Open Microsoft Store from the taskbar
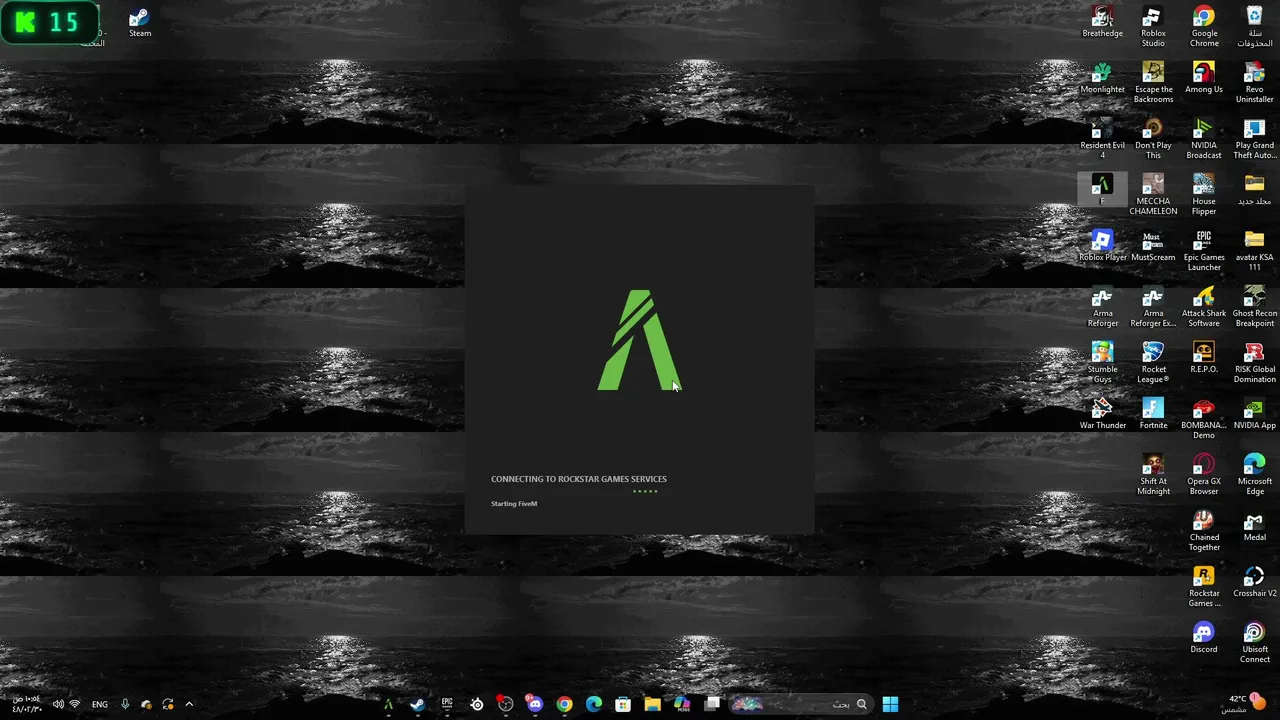Screen dimensions: 1280x720 point(623,704)
